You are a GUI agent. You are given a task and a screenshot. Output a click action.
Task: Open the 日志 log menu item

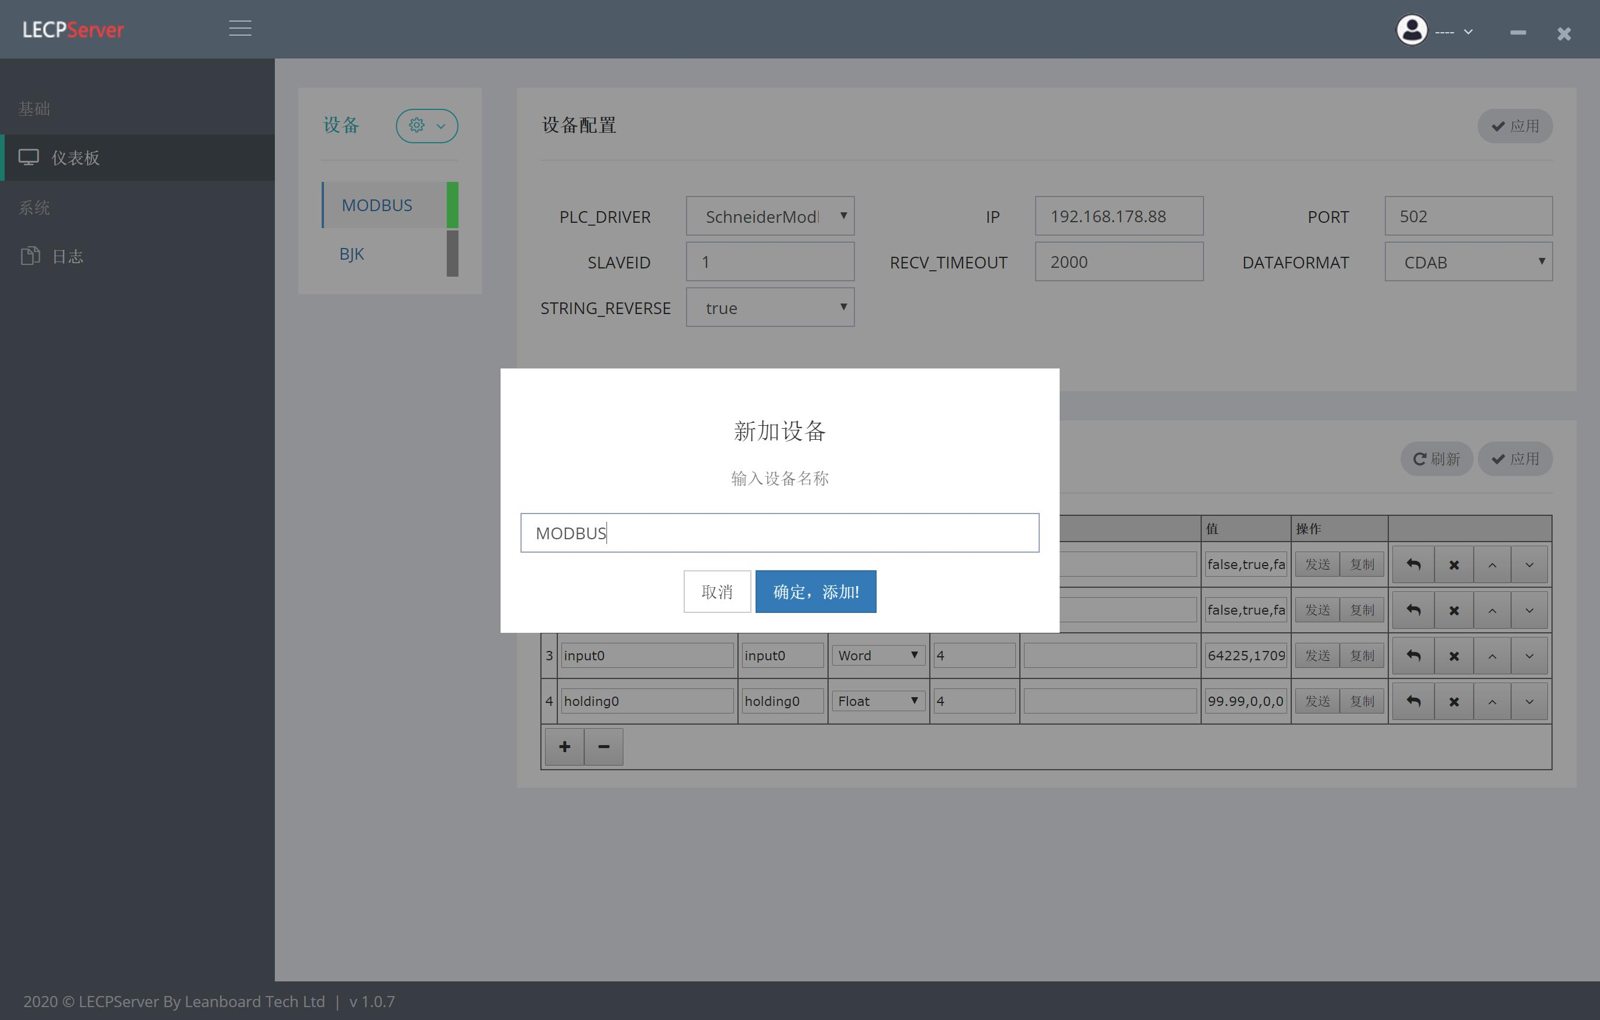tap(137, 256)
